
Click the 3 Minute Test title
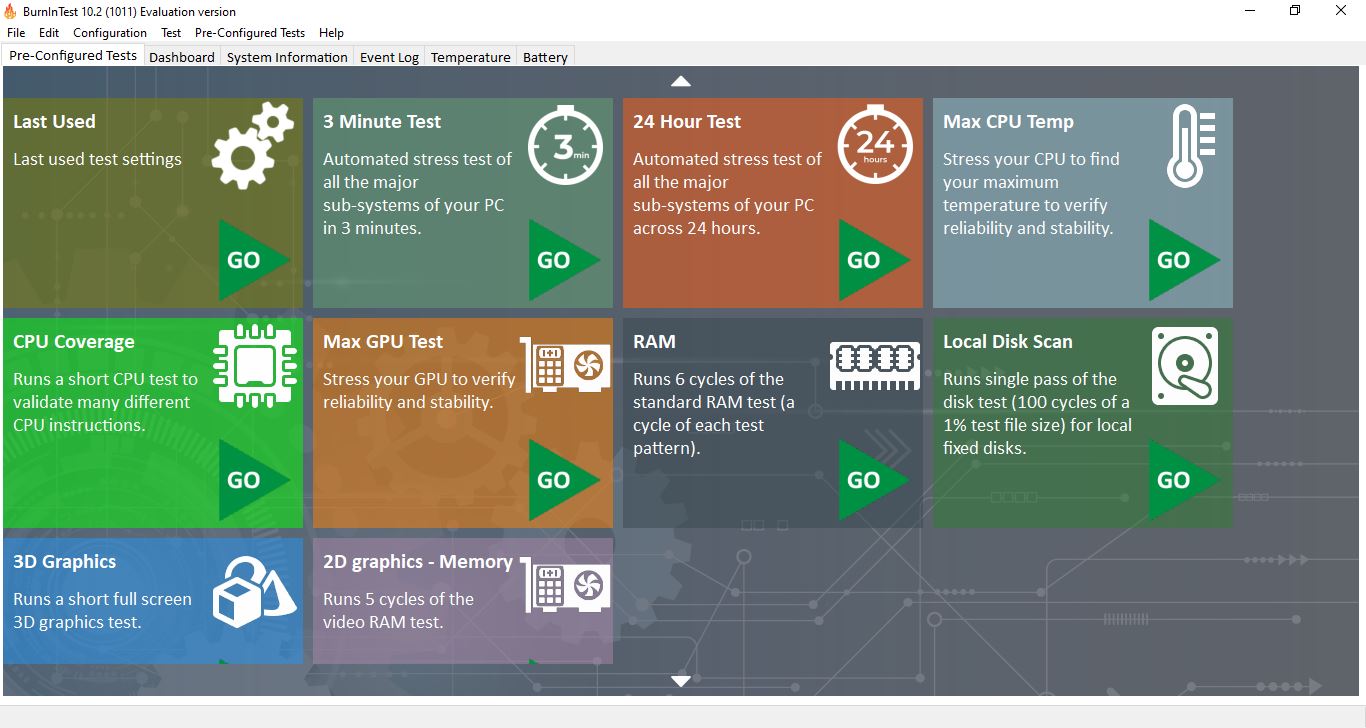tap(382, 122)
